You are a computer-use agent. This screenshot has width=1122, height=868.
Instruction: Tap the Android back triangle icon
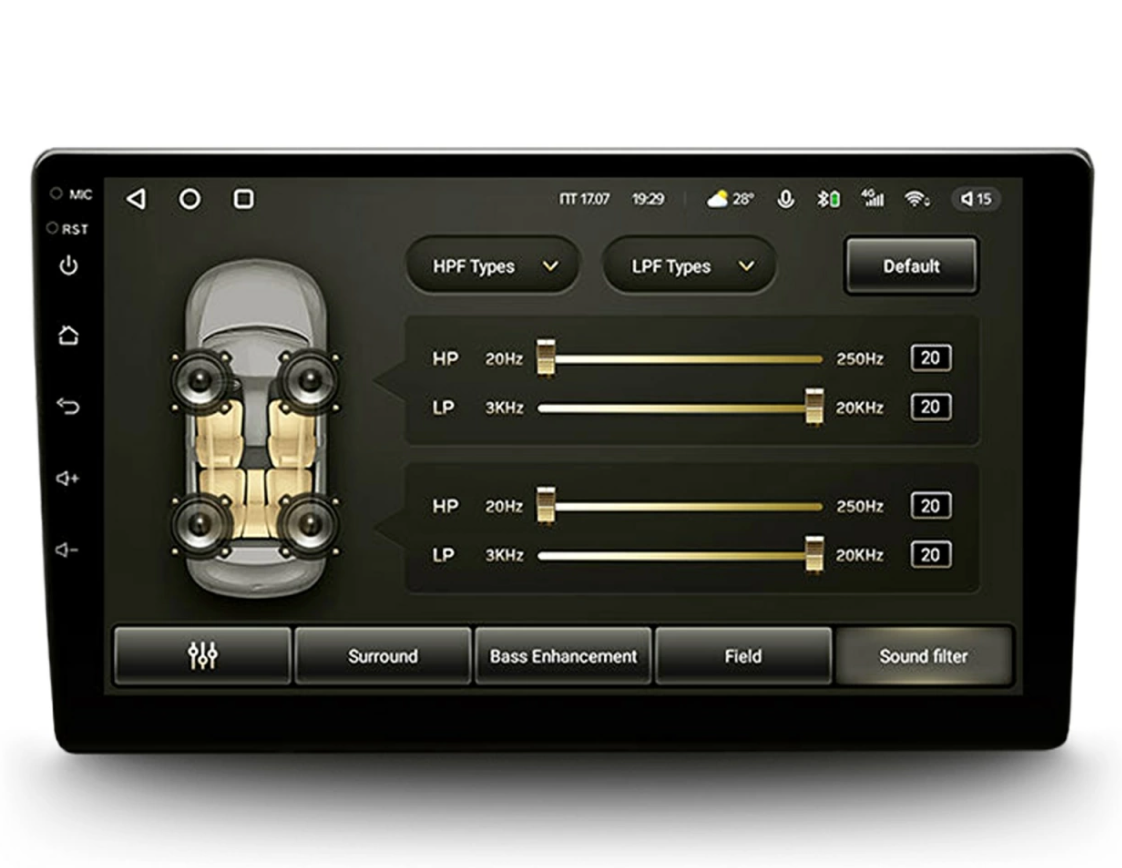136,199
